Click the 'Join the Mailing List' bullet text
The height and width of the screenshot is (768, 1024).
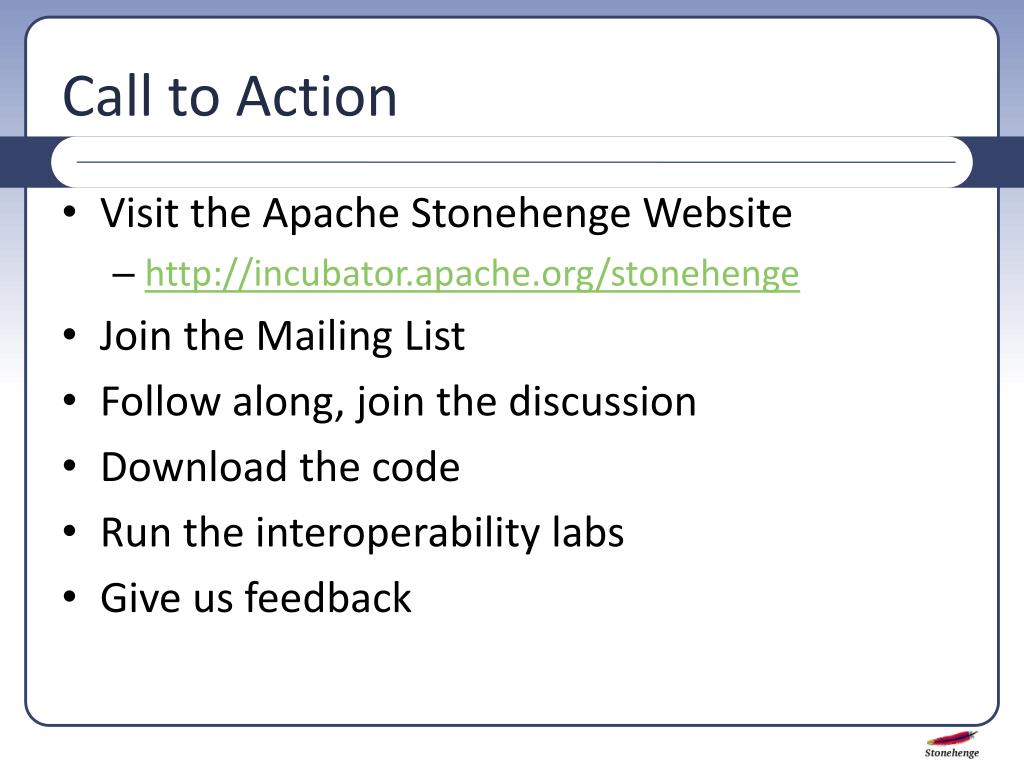282,336
